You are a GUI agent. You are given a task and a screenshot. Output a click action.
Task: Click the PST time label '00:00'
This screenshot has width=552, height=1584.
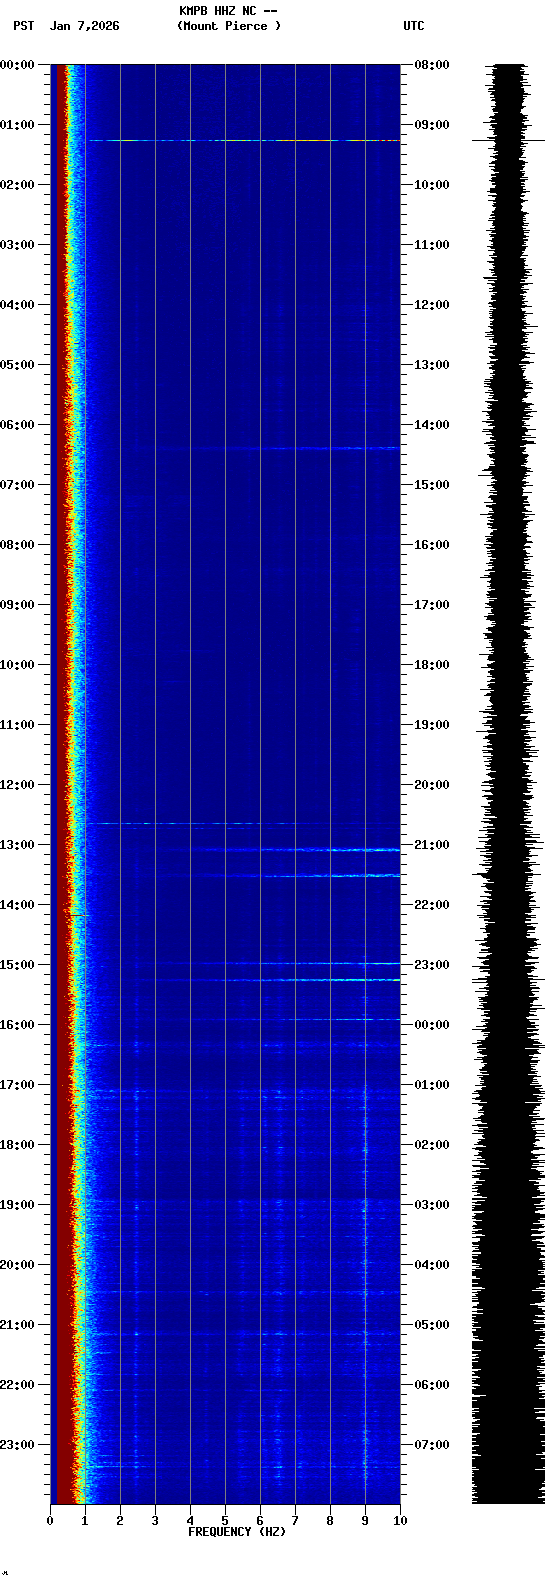point(17,65)
